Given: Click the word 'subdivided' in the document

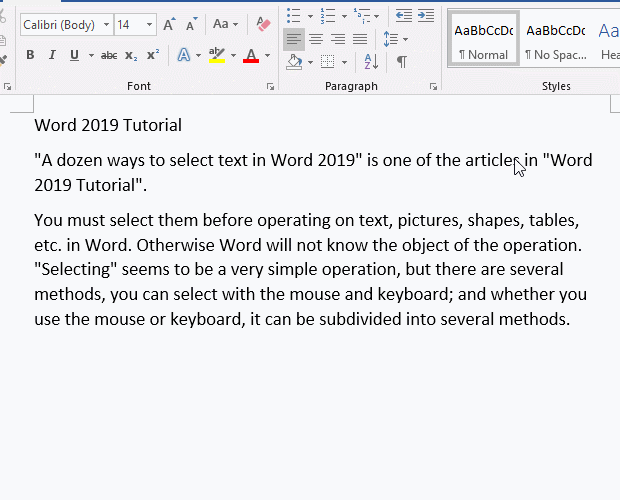Looking at the screenshot, I should 360,319.
